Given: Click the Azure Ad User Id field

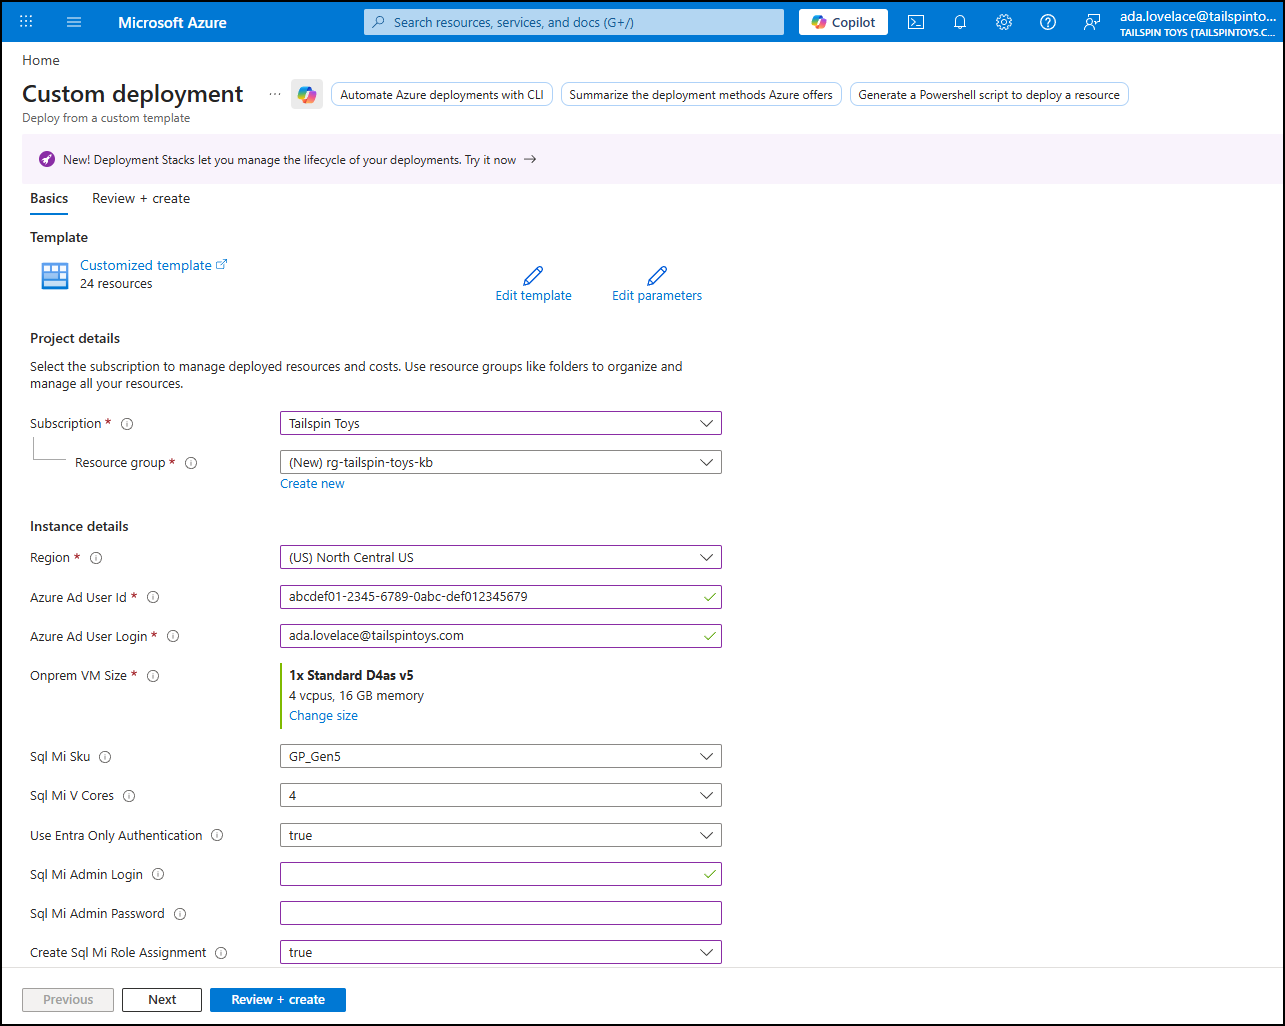Looking at the screenshot, I should tap(501, 597).
